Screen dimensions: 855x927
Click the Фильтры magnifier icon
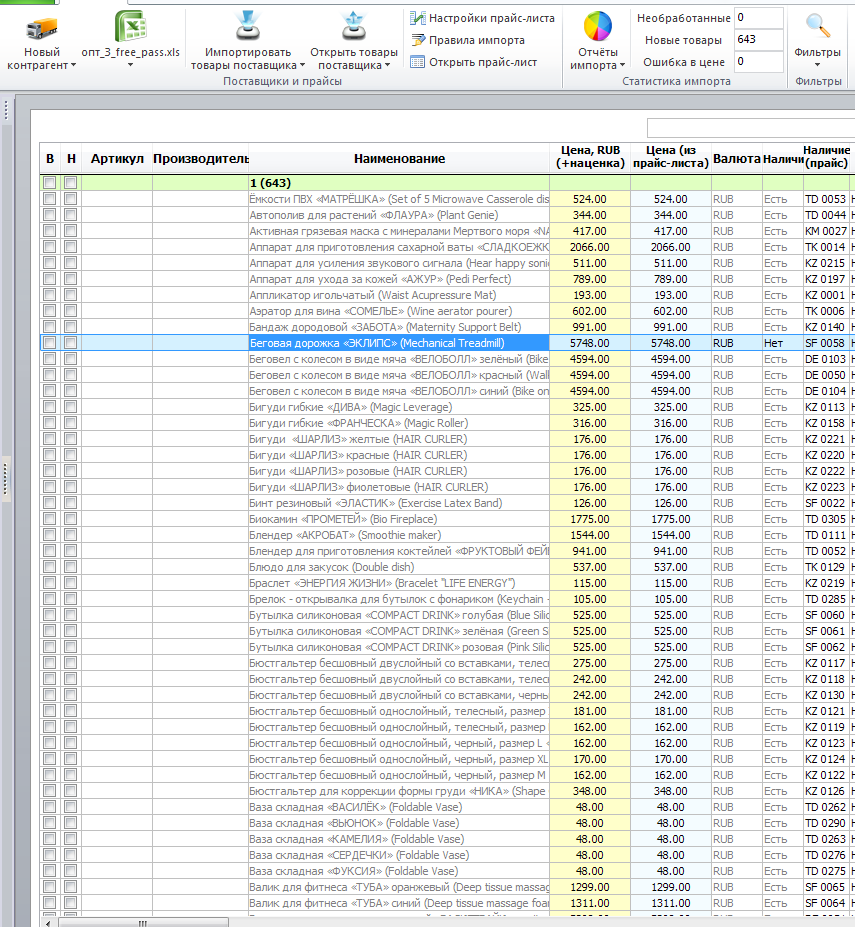(x=818, y=27)
